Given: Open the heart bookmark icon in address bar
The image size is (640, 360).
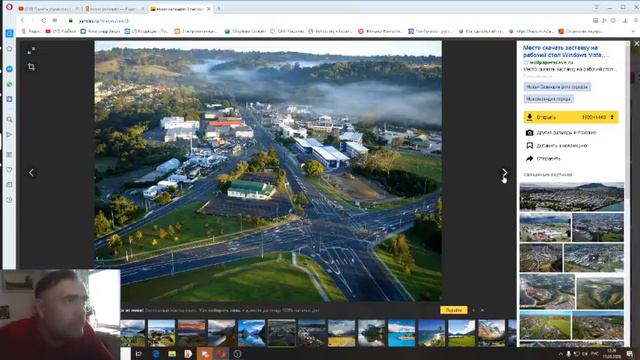Looking at the screenshot, I should tap(613, 20).
